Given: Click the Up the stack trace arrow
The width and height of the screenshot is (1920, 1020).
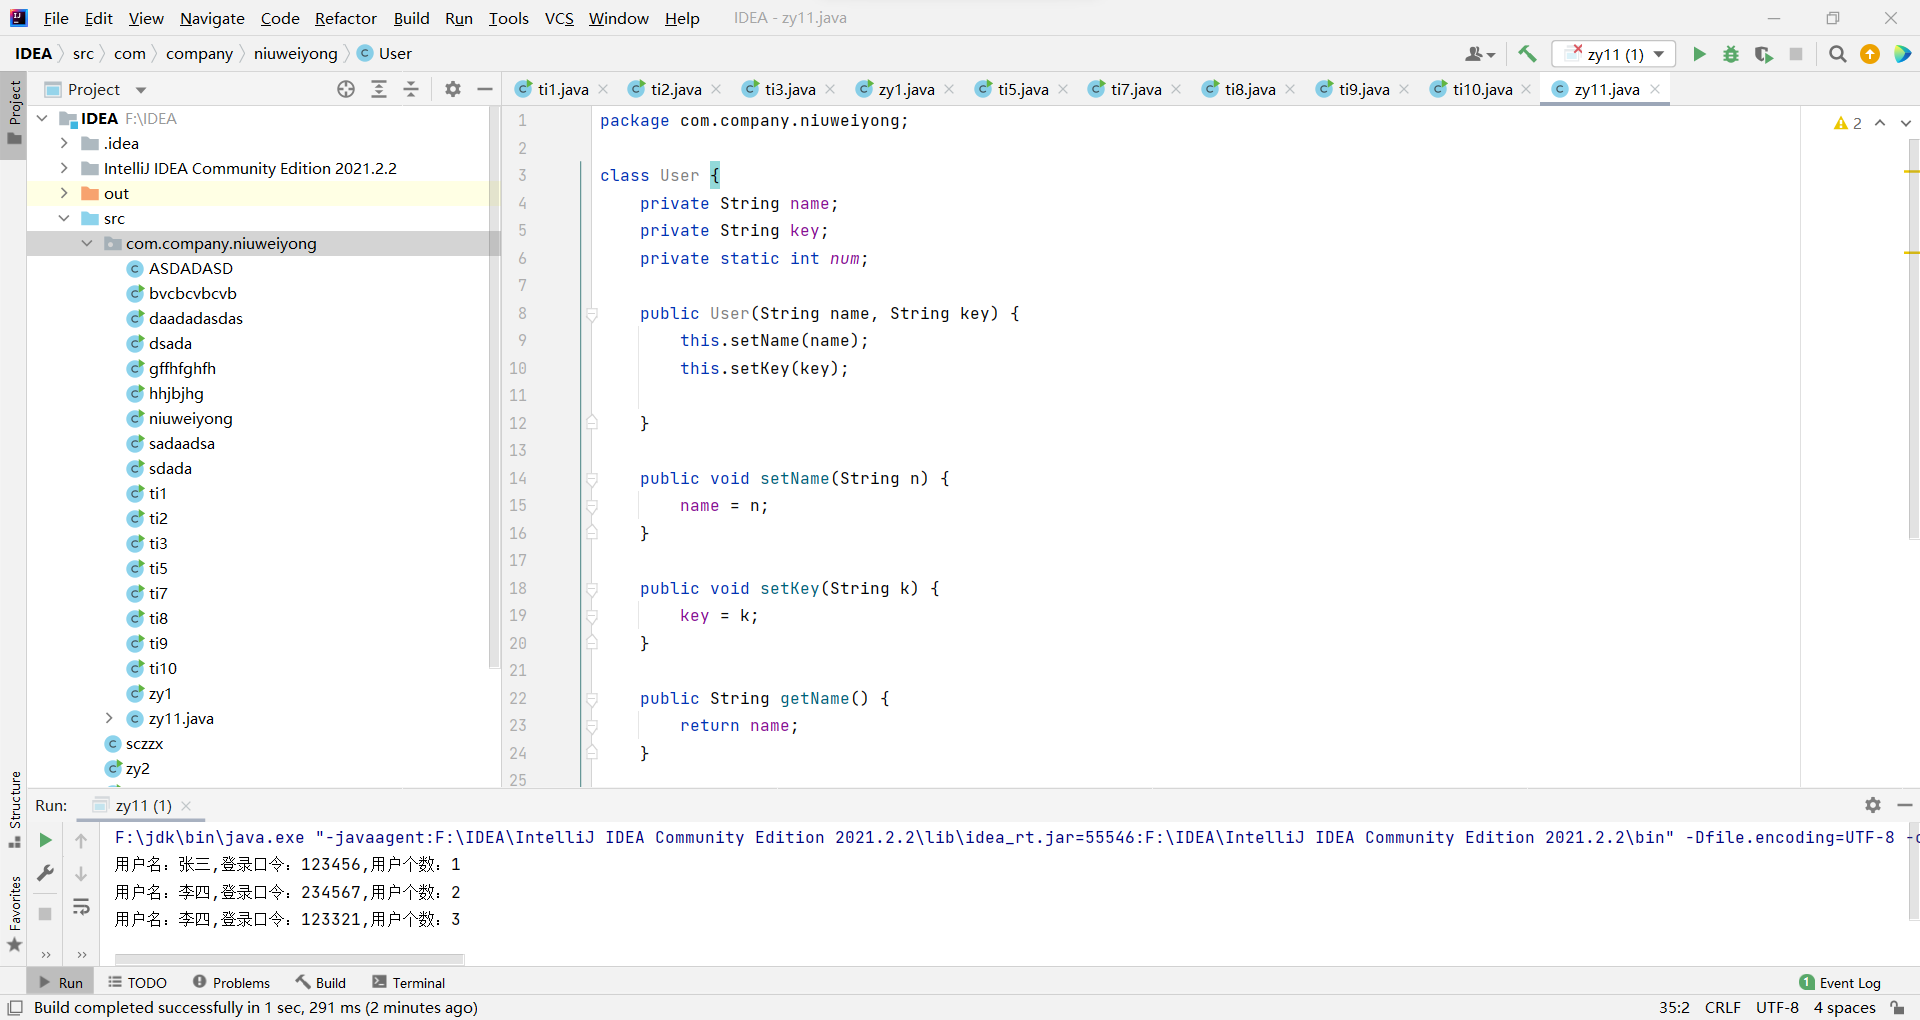Looking at the screenshot, I should (81, 840).
